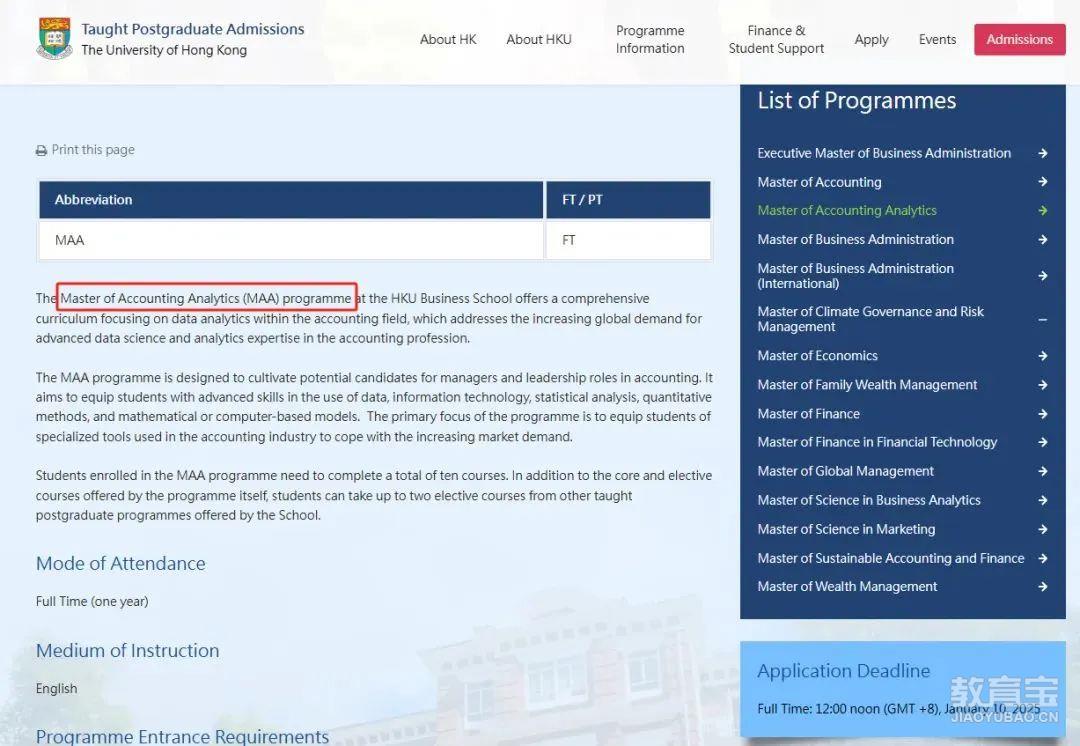
Task: Click the red Admissions button
Action: tap(1019, 39)
